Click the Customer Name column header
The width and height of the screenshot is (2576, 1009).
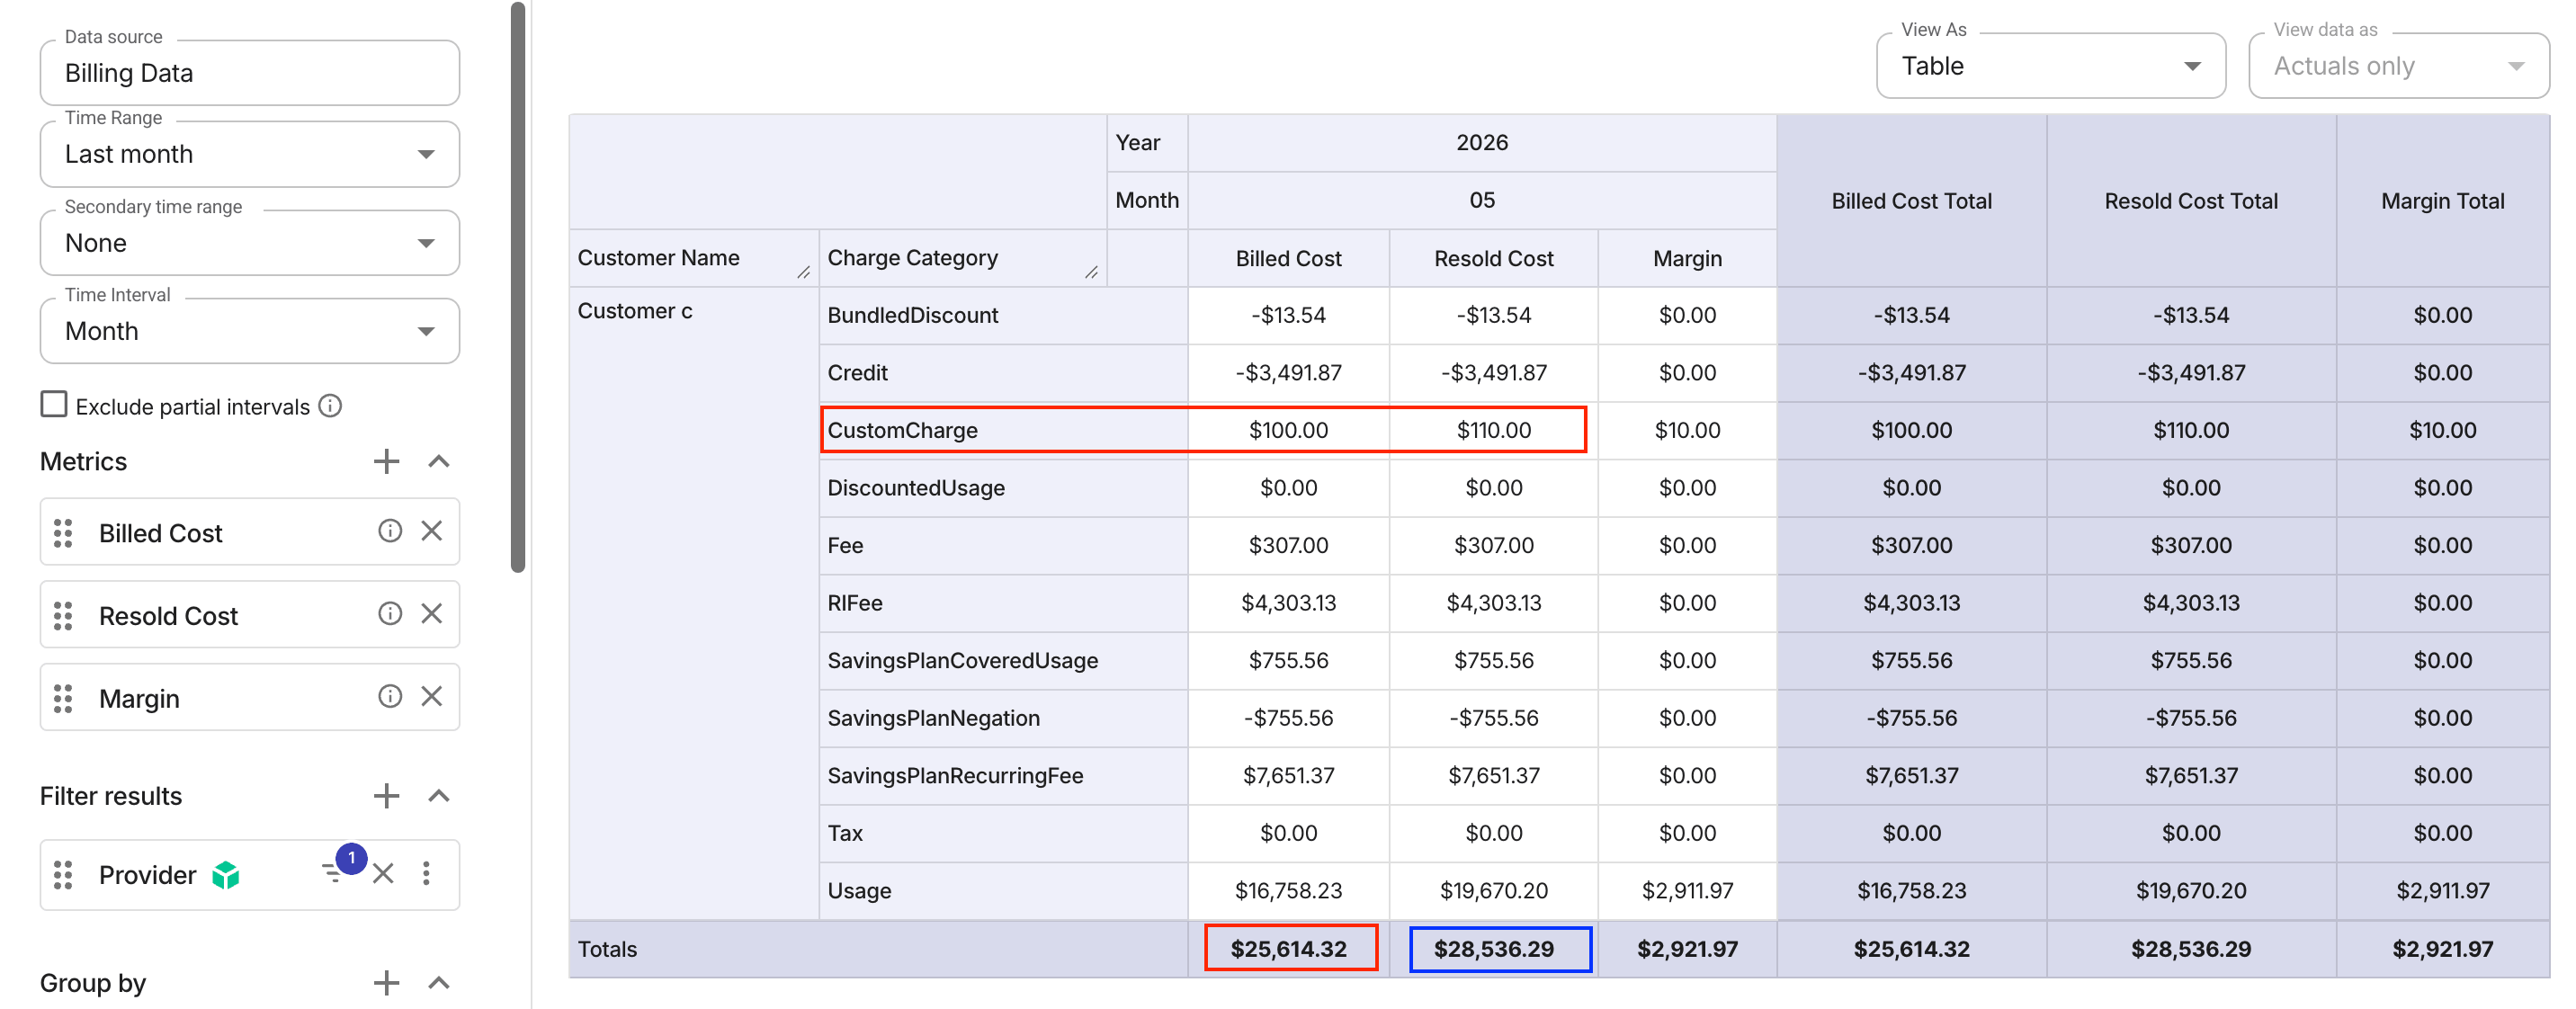694,258
